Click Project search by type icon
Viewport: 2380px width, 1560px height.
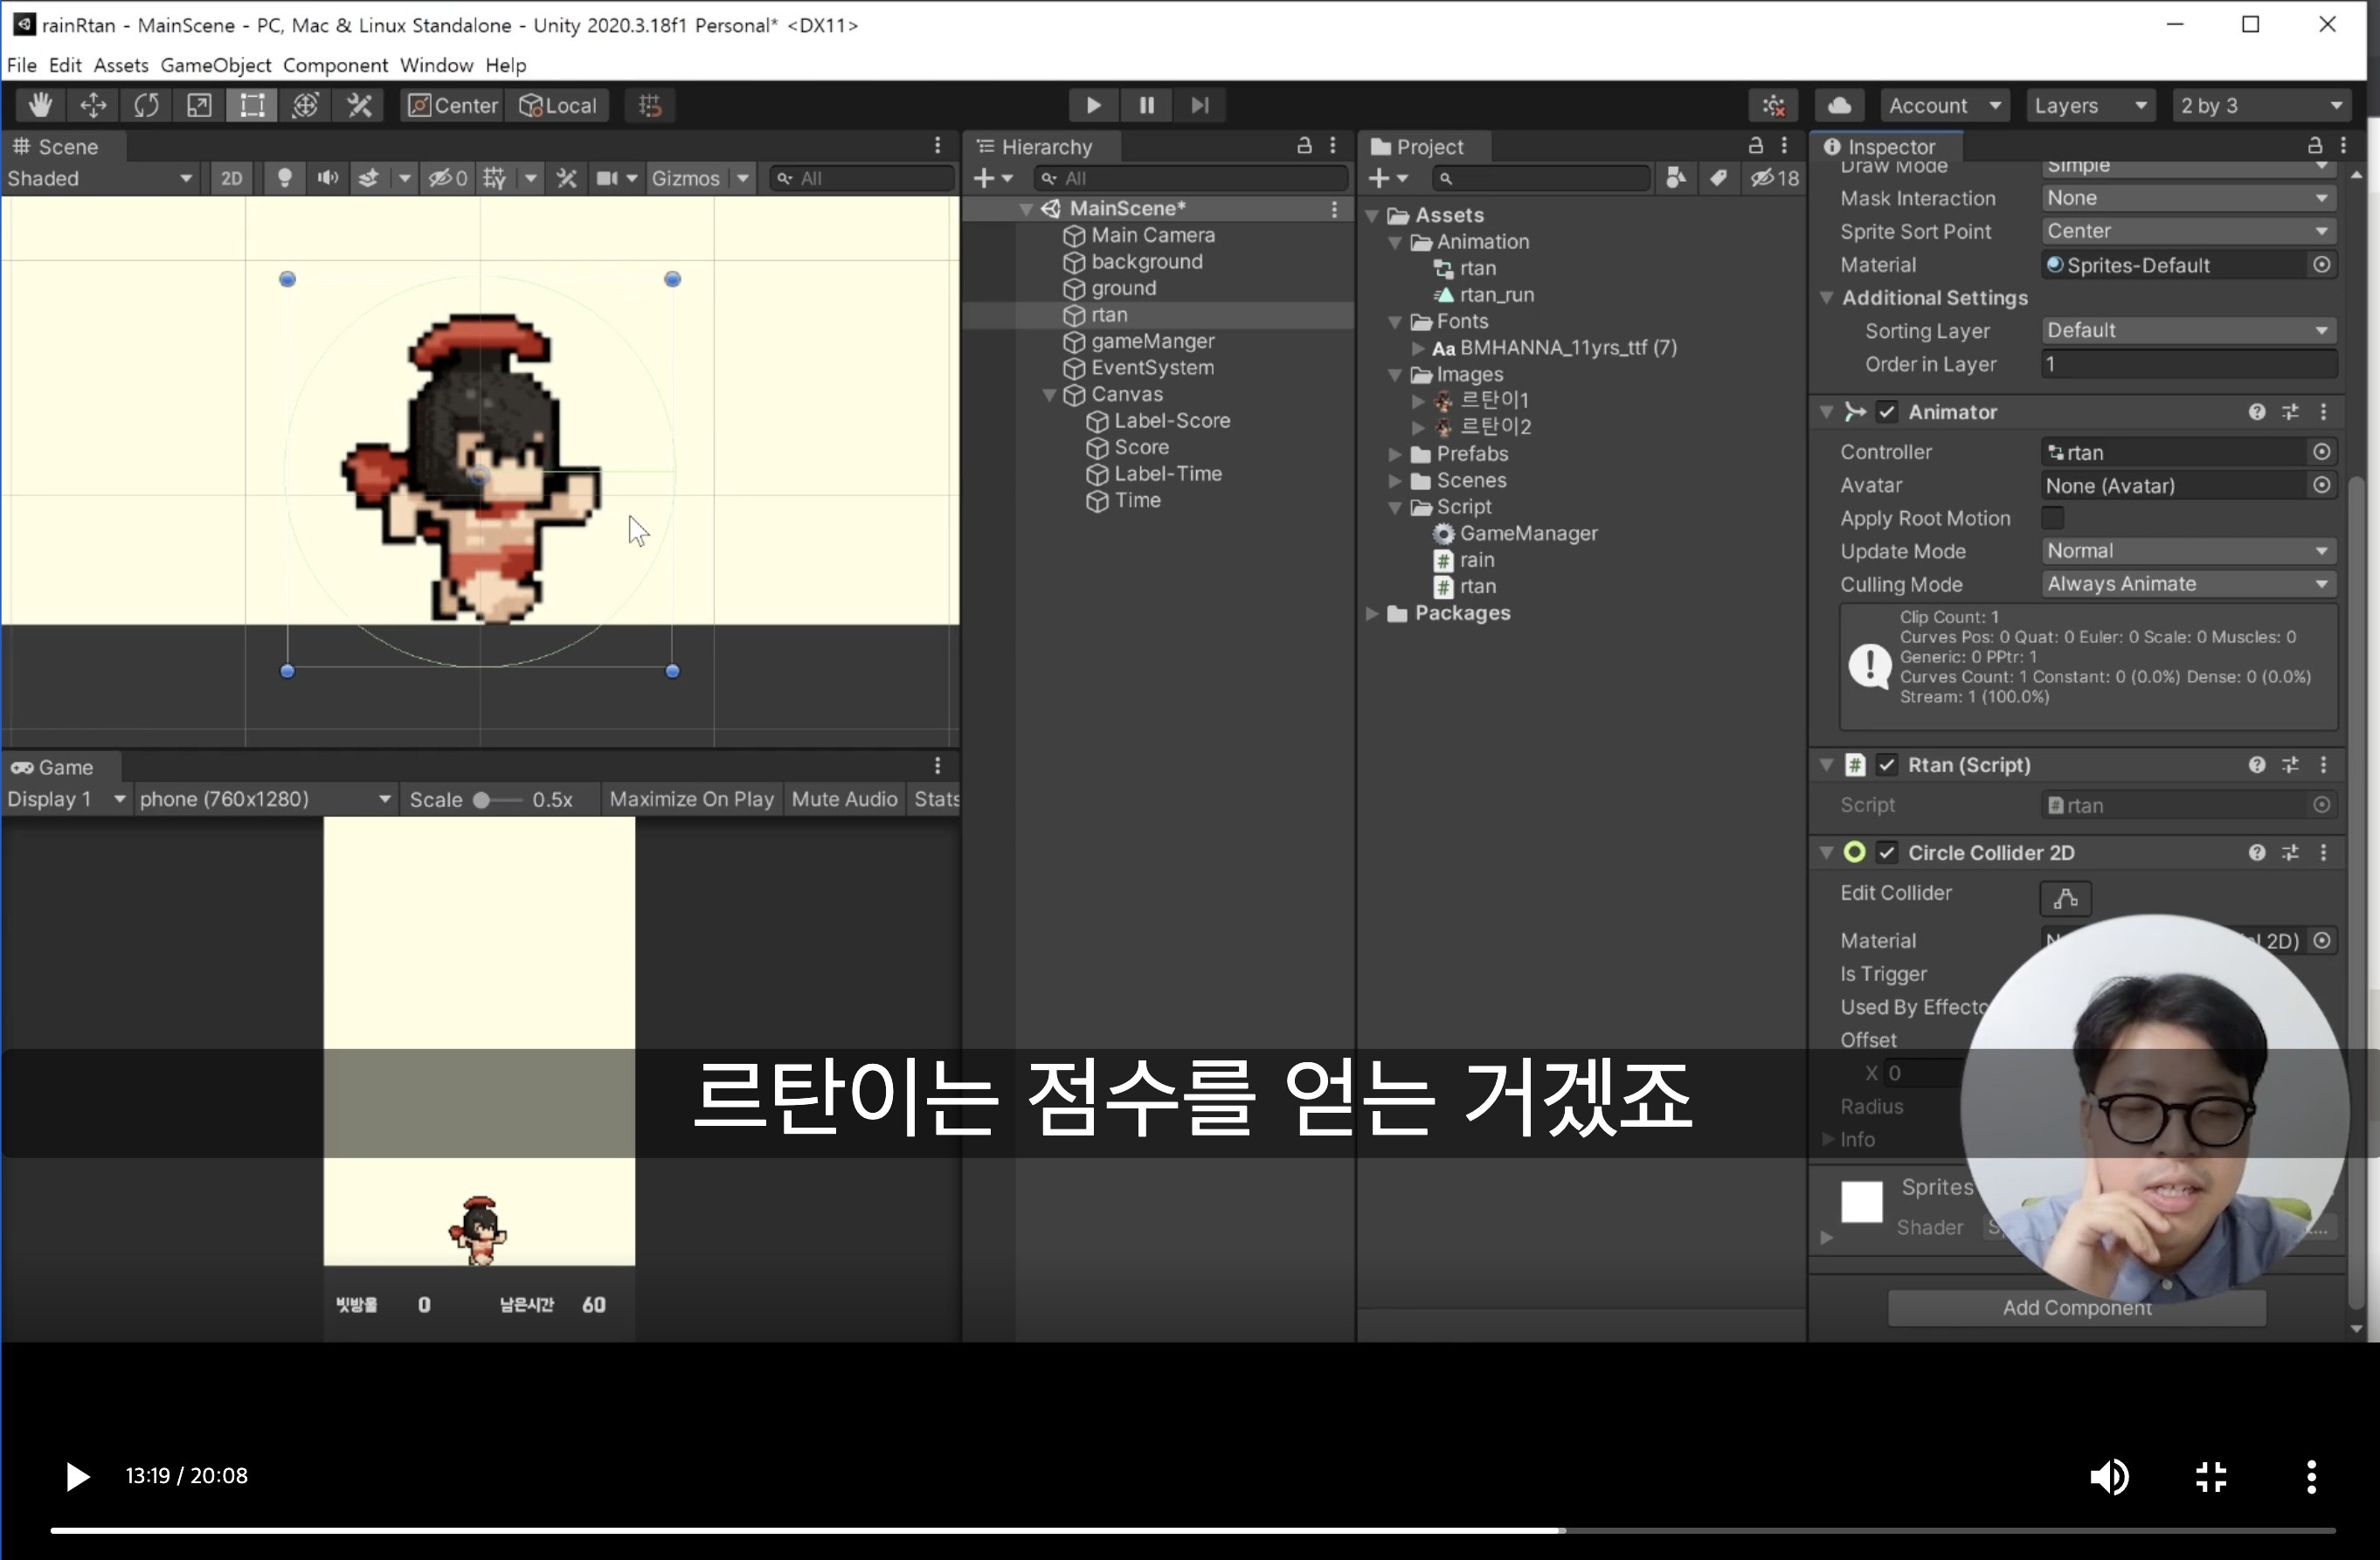click(1677, 178)
